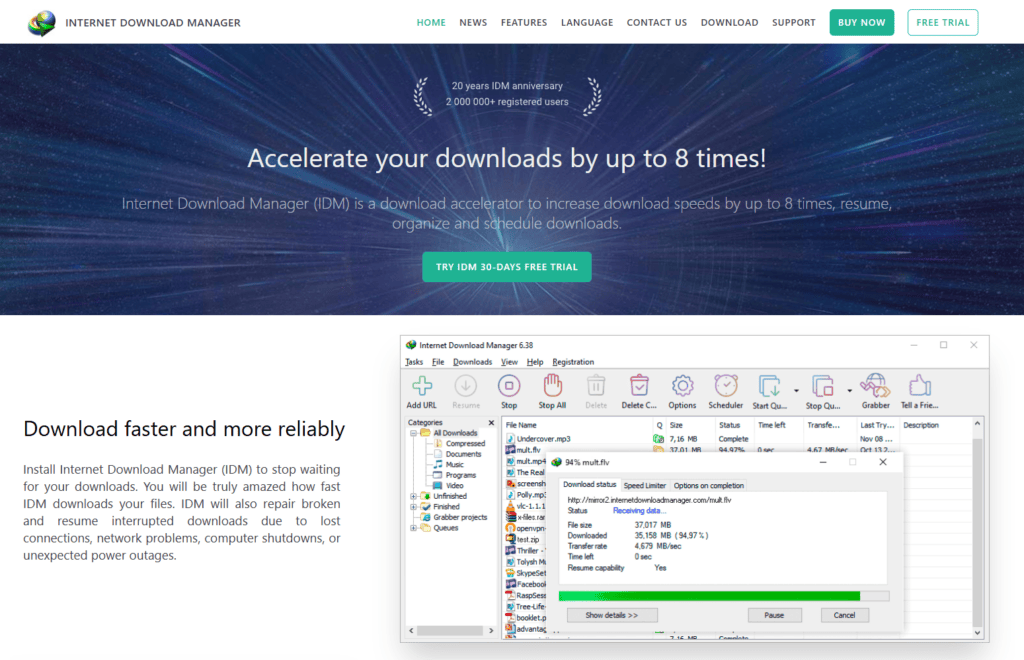The width and height of the screenshot is (1024, 660).
Task: Click the Categories horizontal scrollbar track
Action: pos(451,631)
